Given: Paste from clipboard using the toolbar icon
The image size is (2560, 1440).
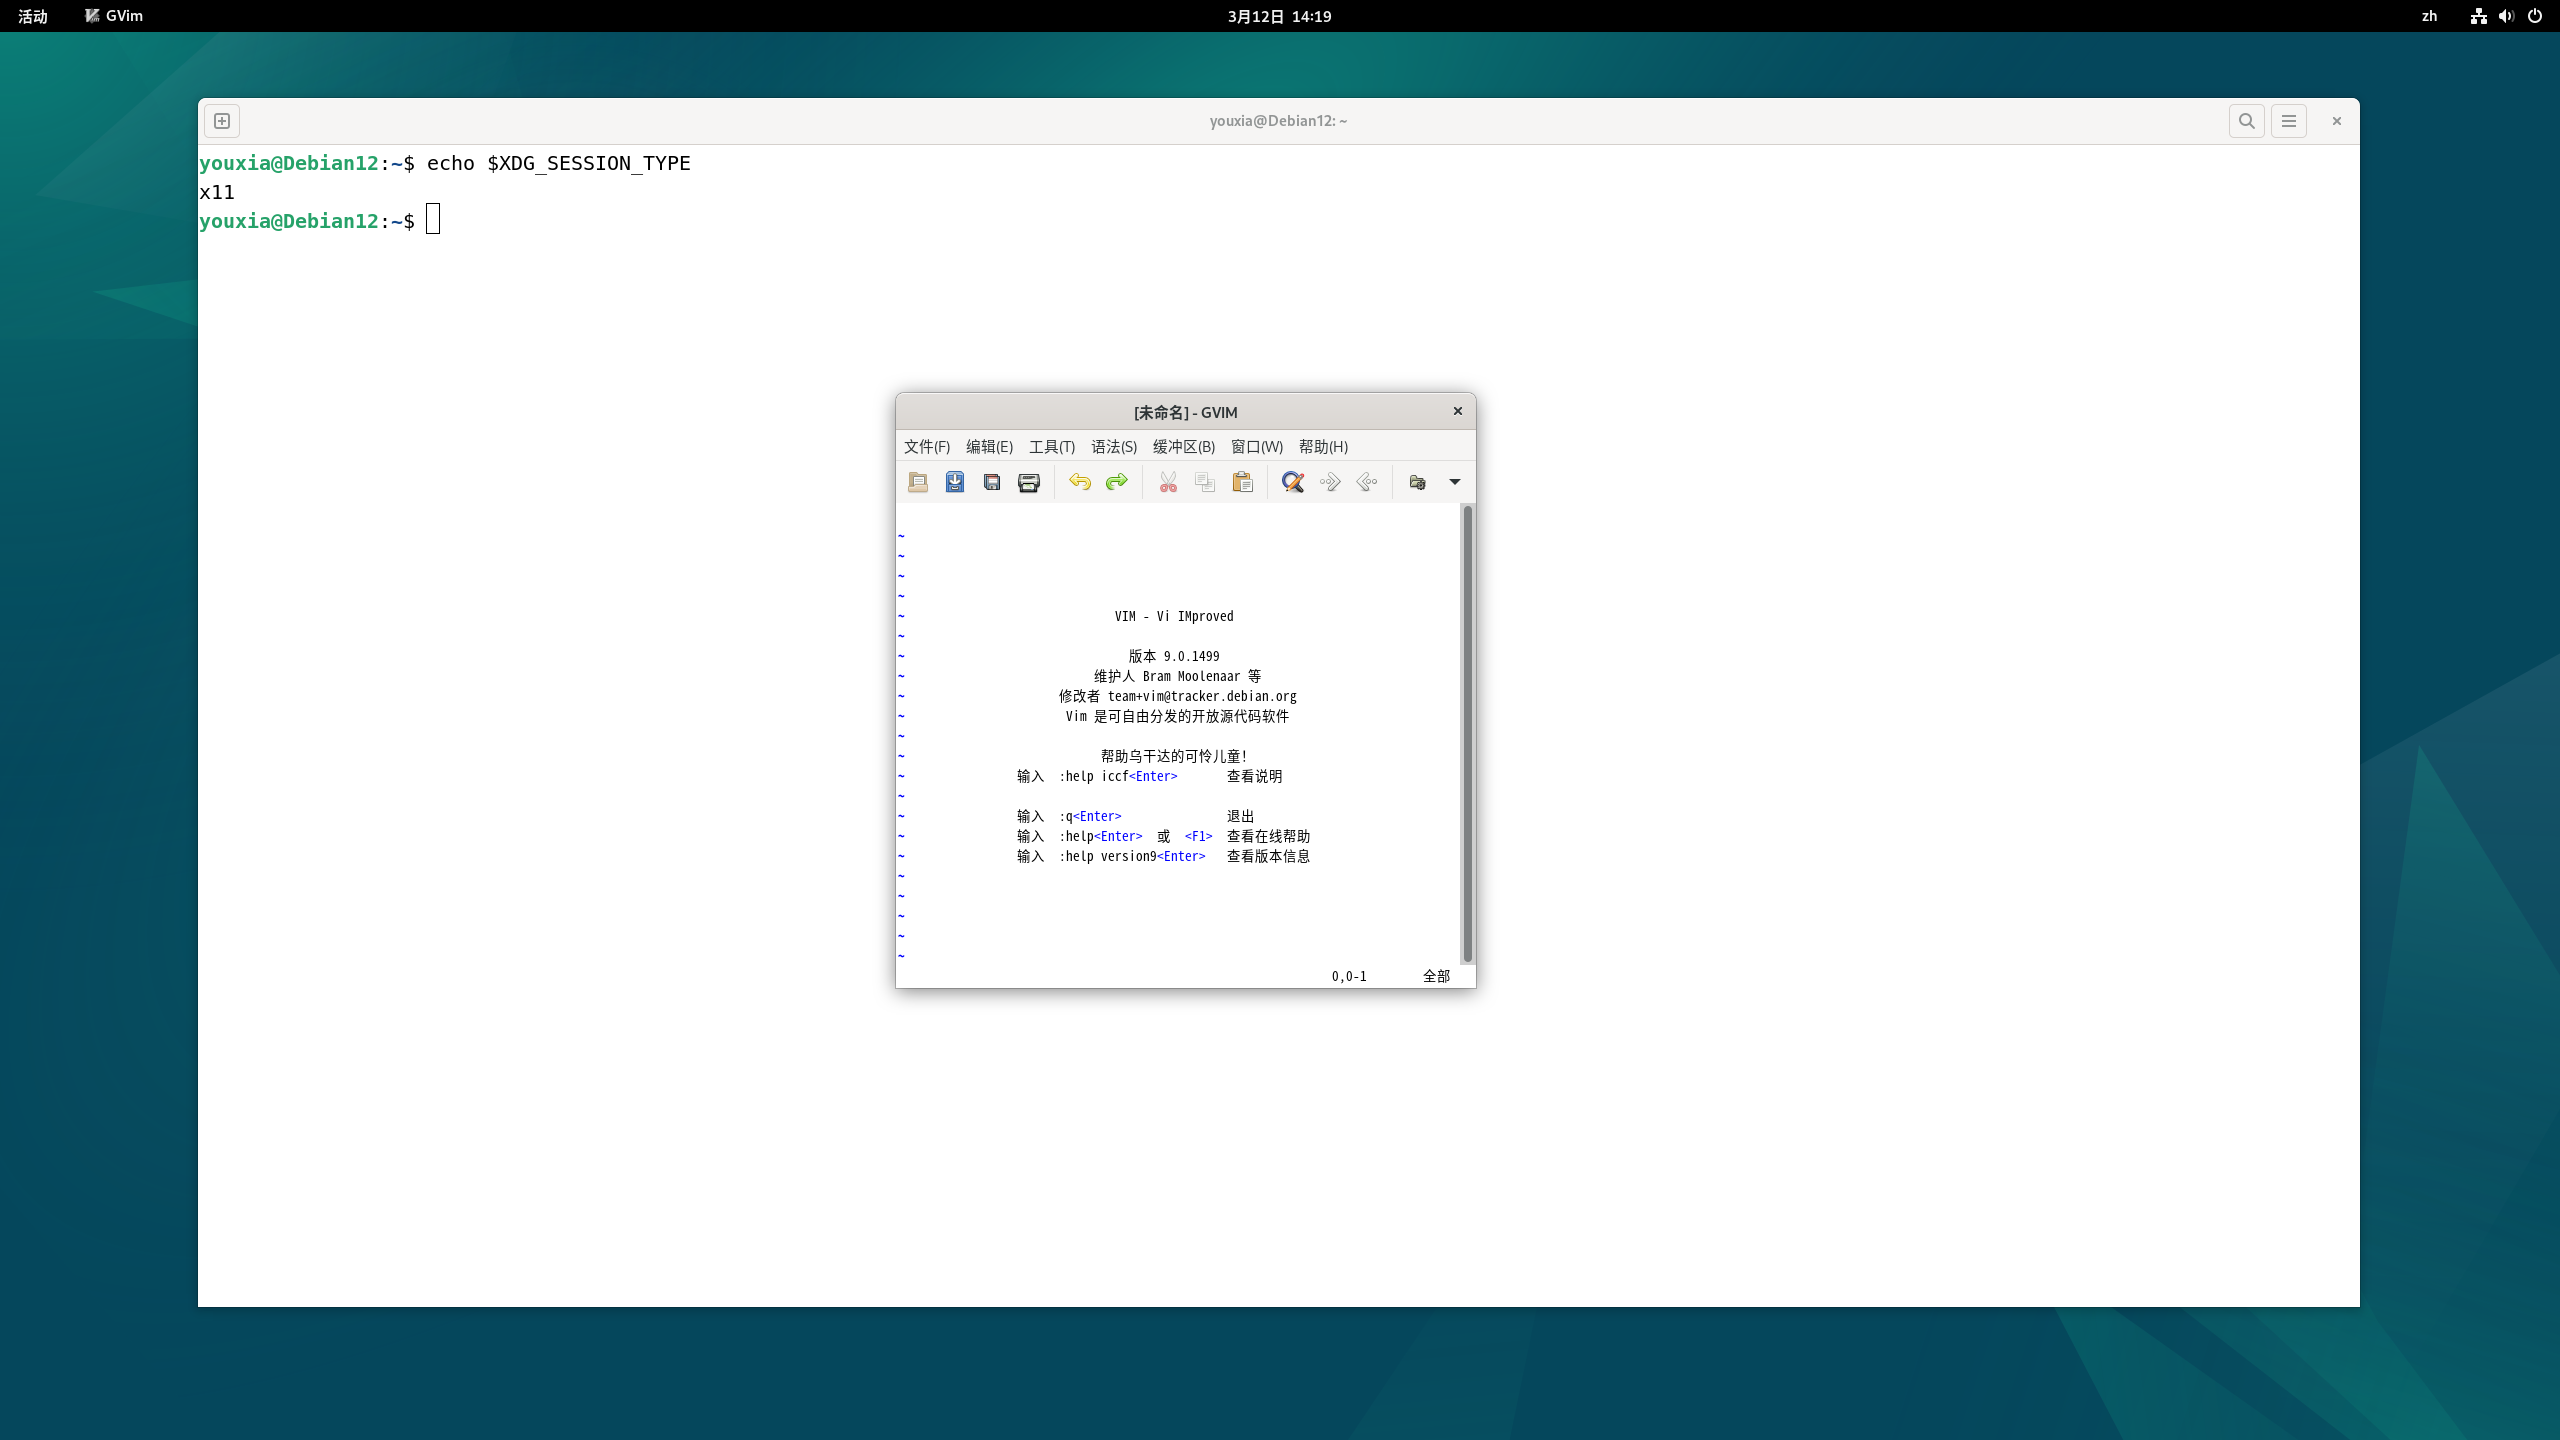Looking at the screenshot, I should (x=1242, y=482).
